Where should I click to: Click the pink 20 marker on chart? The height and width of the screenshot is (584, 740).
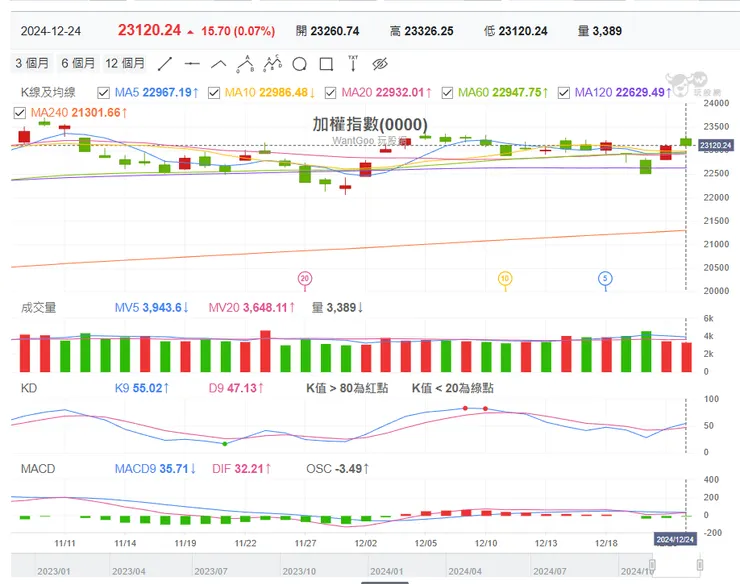[305, 279]
